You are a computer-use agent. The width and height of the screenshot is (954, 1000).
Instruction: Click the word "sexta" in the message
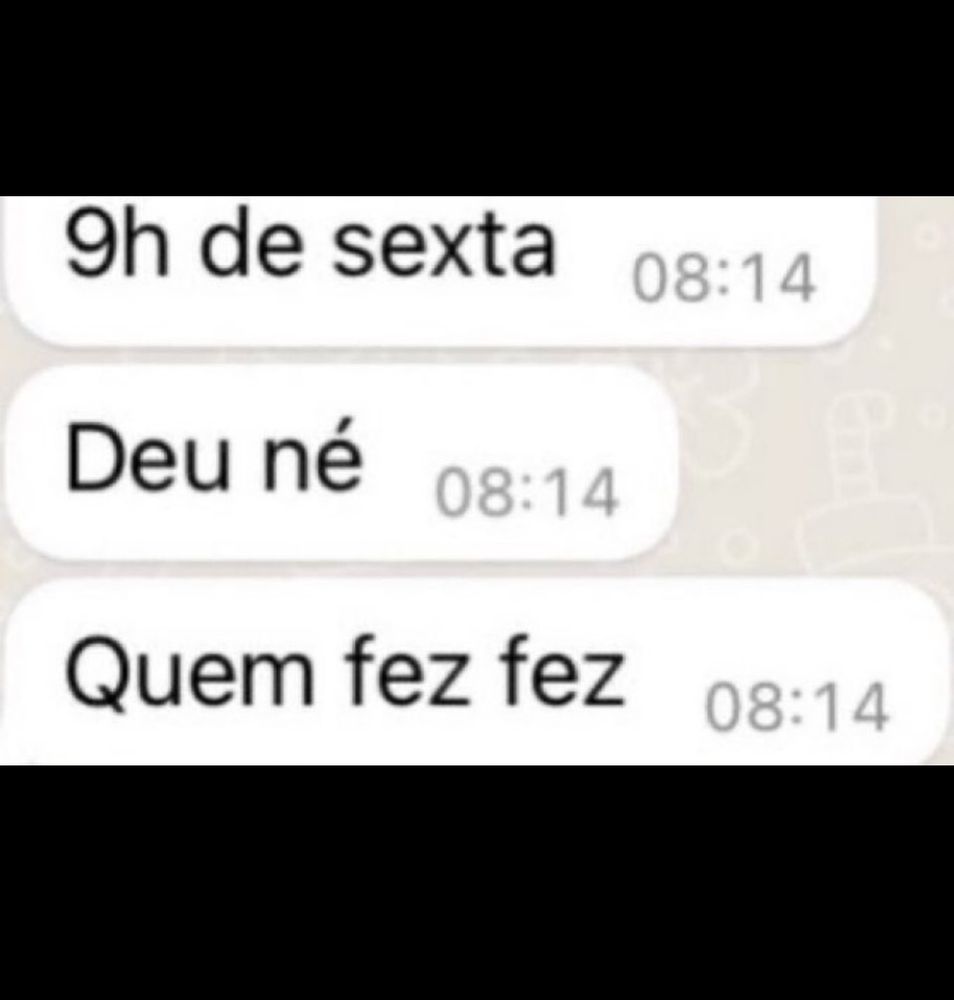pyautogui.click(x=444, y=249)
